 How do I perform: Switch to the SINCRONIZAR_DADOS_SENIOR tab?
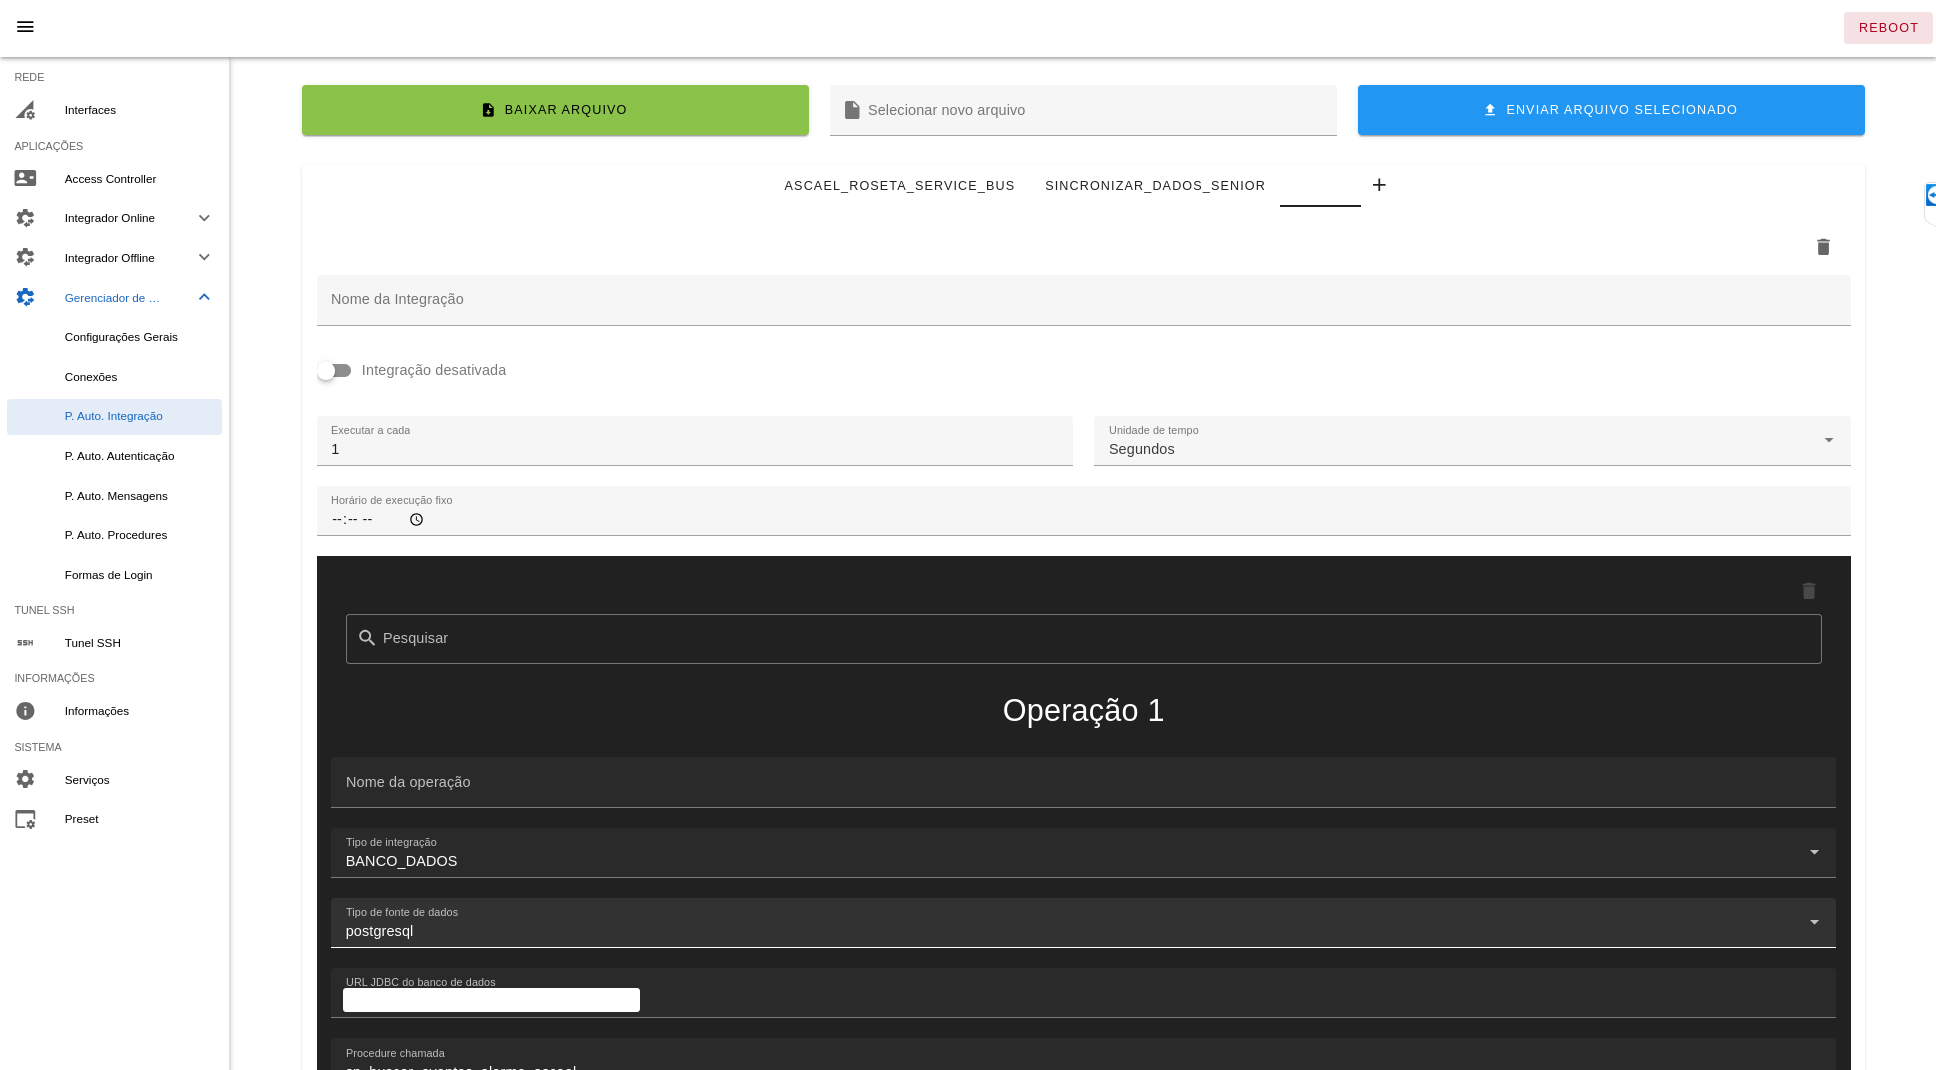coord(1155,186)
